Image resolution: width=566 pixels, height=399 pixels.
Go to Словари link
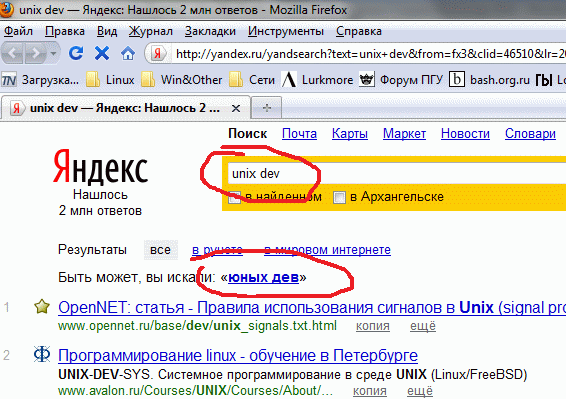pyautogui.click(x=530, y=134)
